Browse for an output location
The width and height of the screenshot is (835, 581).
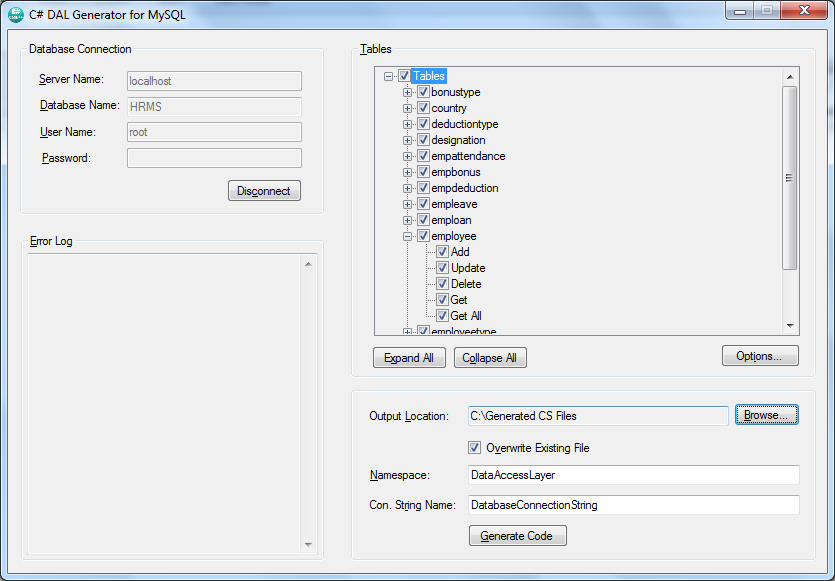[x=766, y=415]
